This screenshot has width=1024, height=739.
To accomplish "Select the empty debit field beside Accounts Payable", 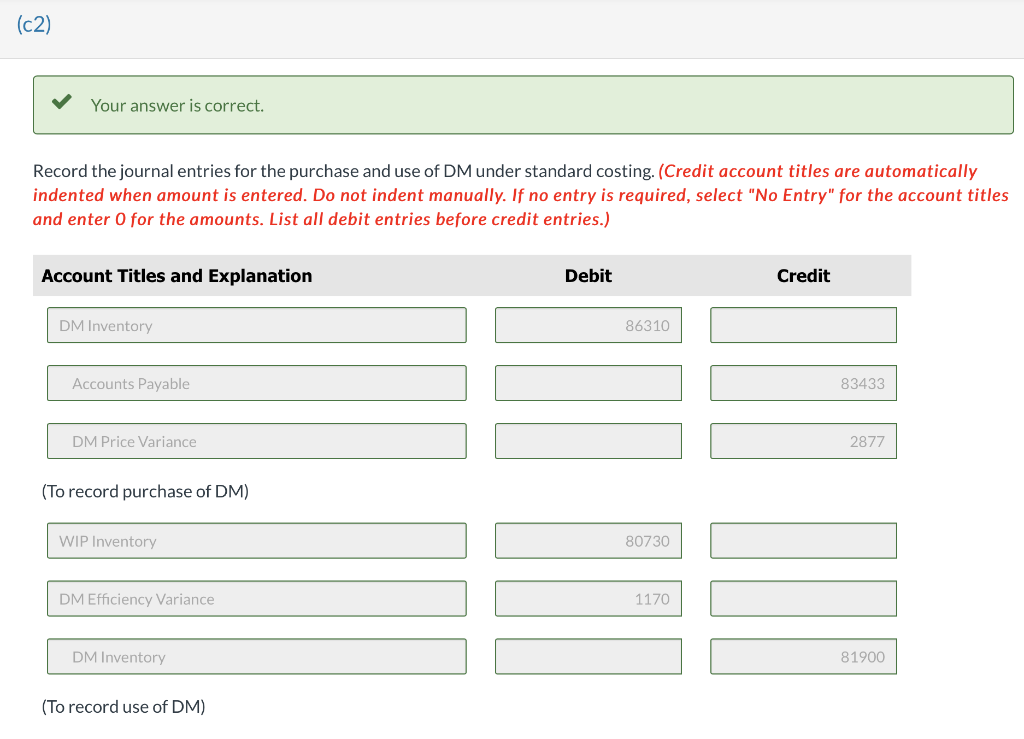I will pyautogui.click(x=588, y=383).
